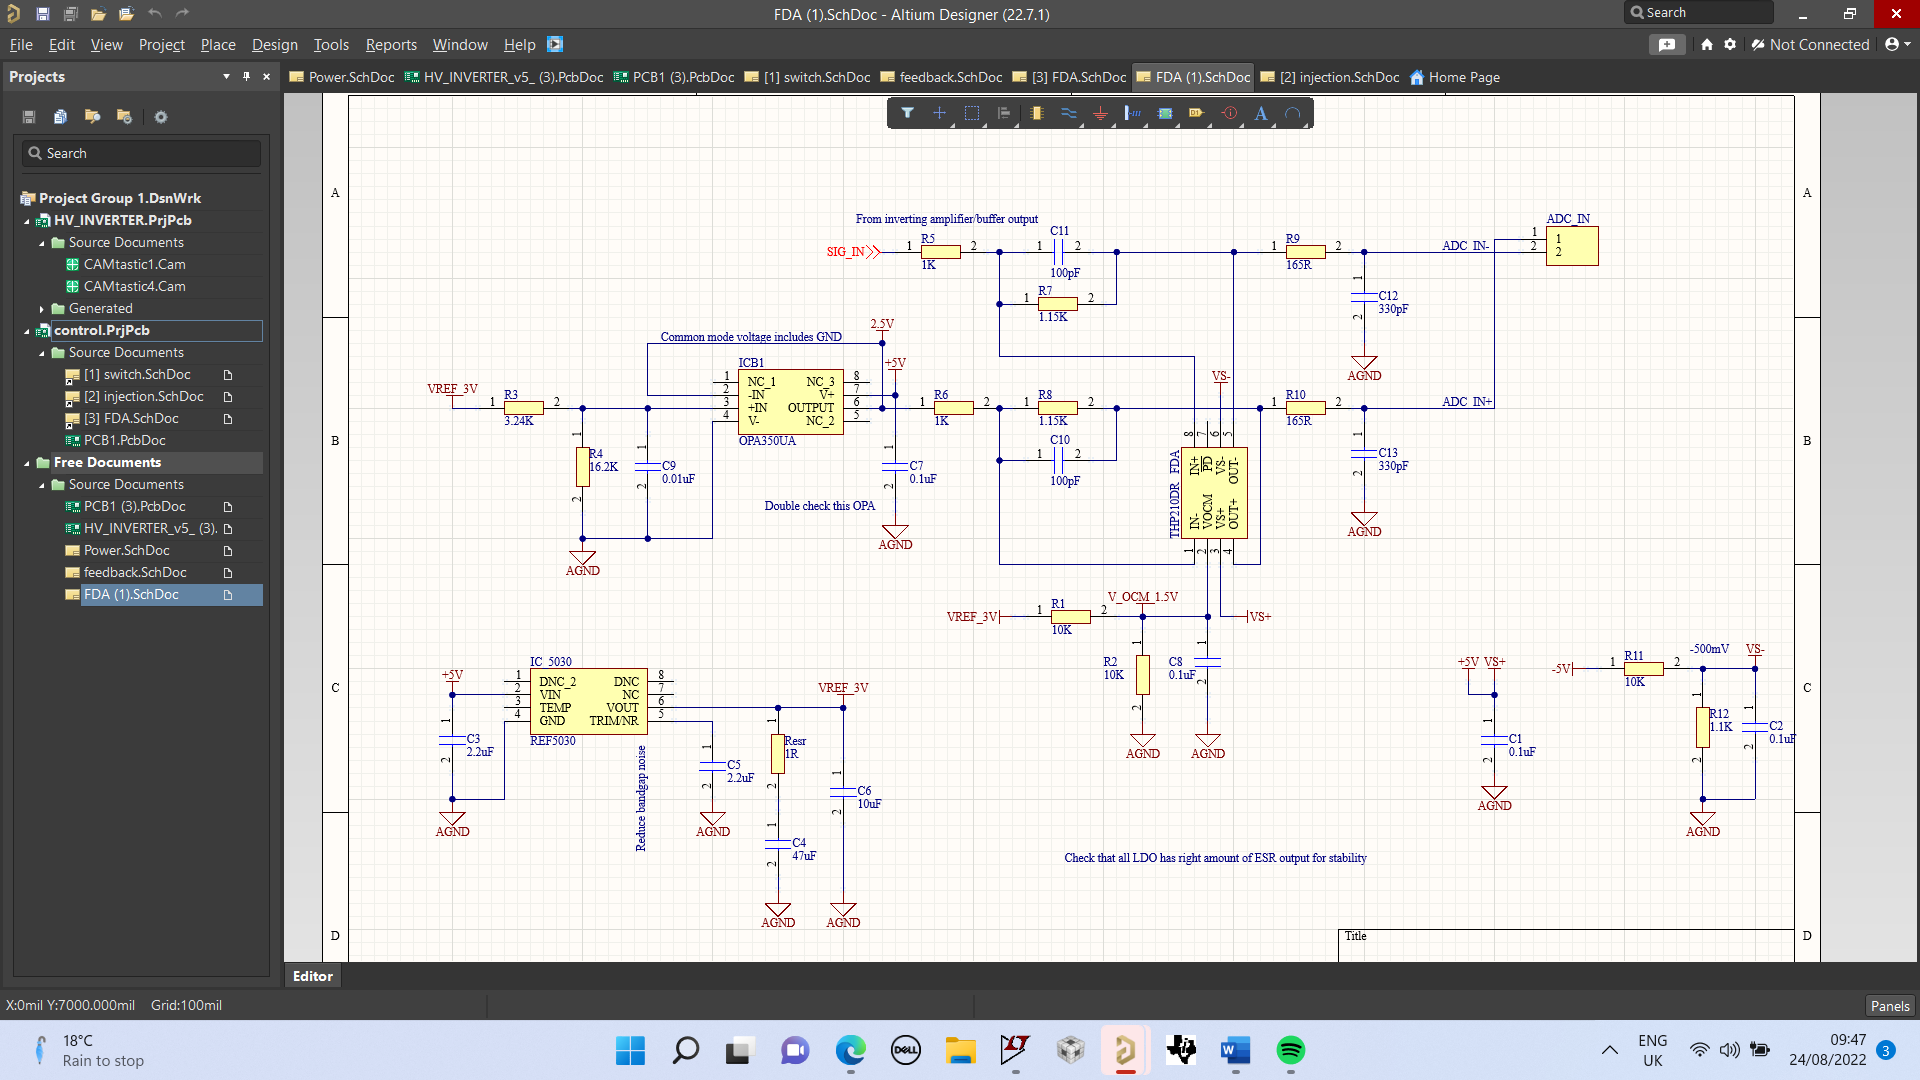Image resolution: width=1920 pixels, height=1080 pixels.
Task: Click the cross-probe icon in toolbar
Action: (x=939, y=113)
